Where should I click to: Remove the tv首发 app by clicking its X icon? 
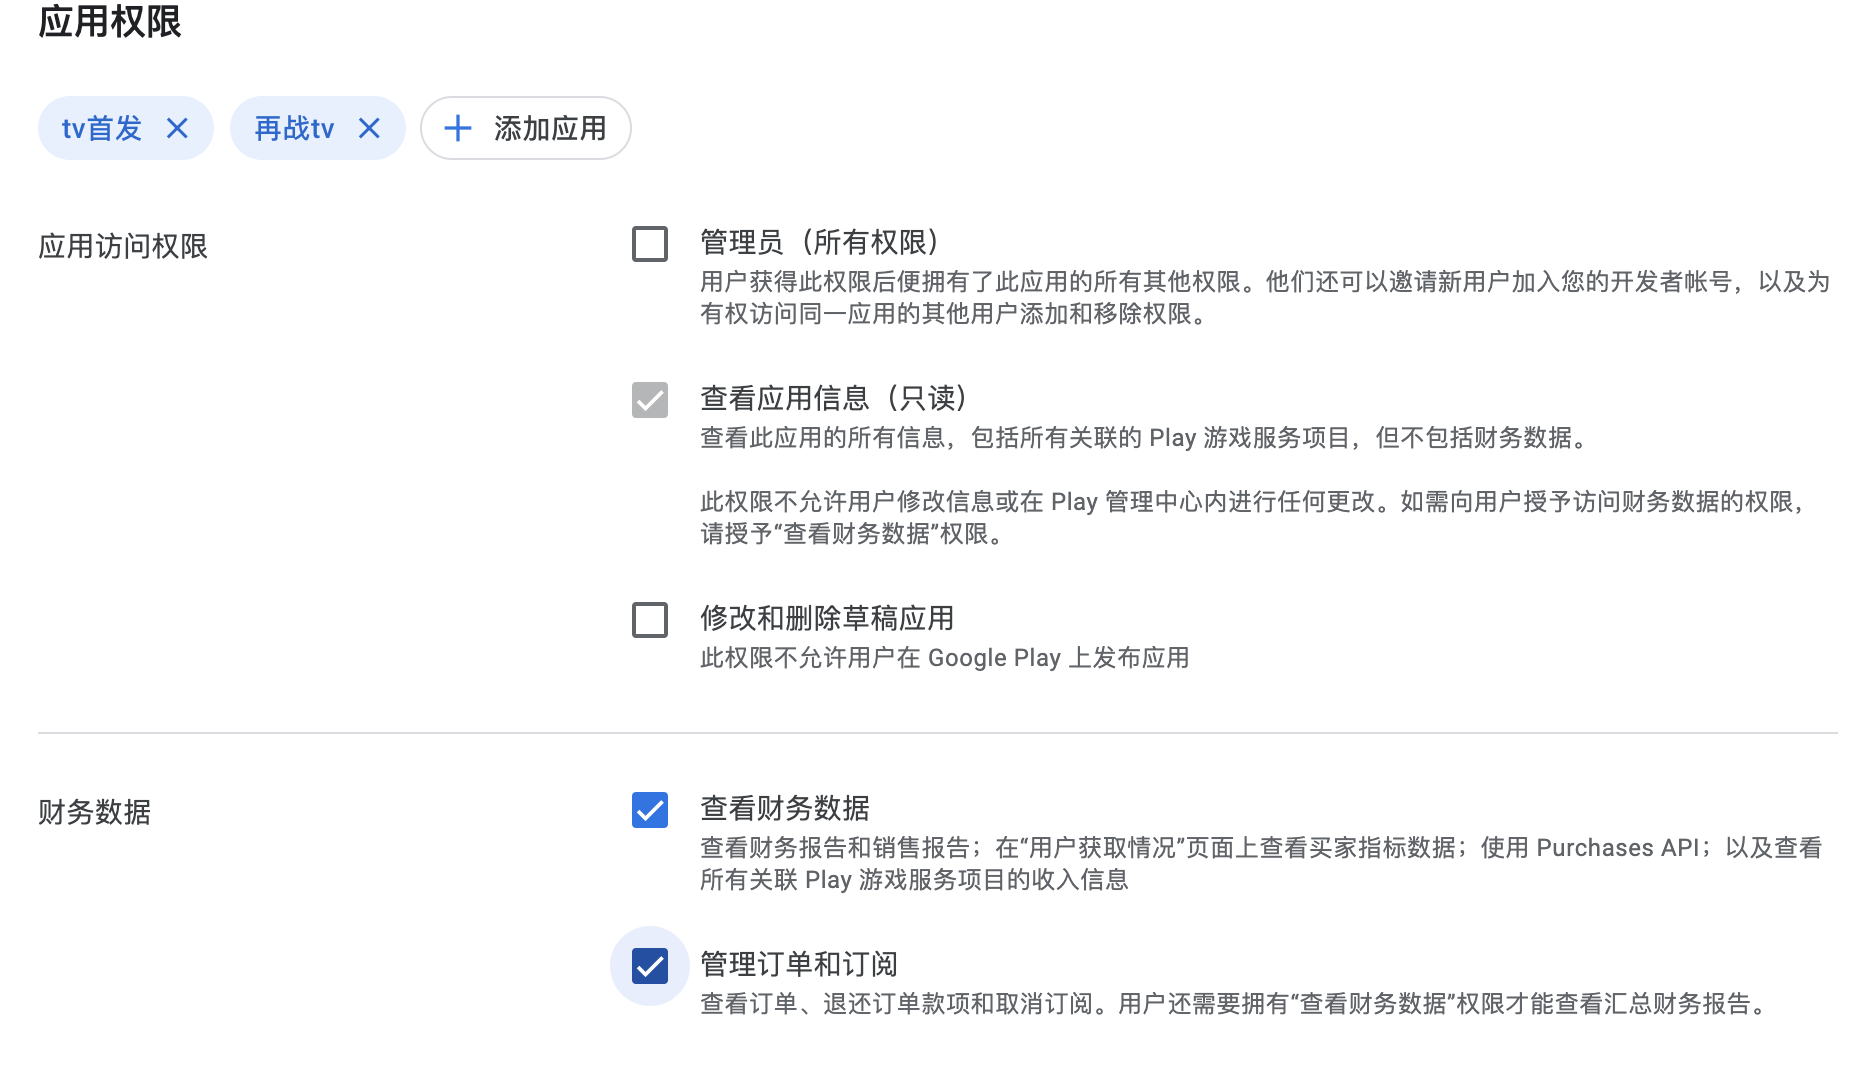click(178, 128)
